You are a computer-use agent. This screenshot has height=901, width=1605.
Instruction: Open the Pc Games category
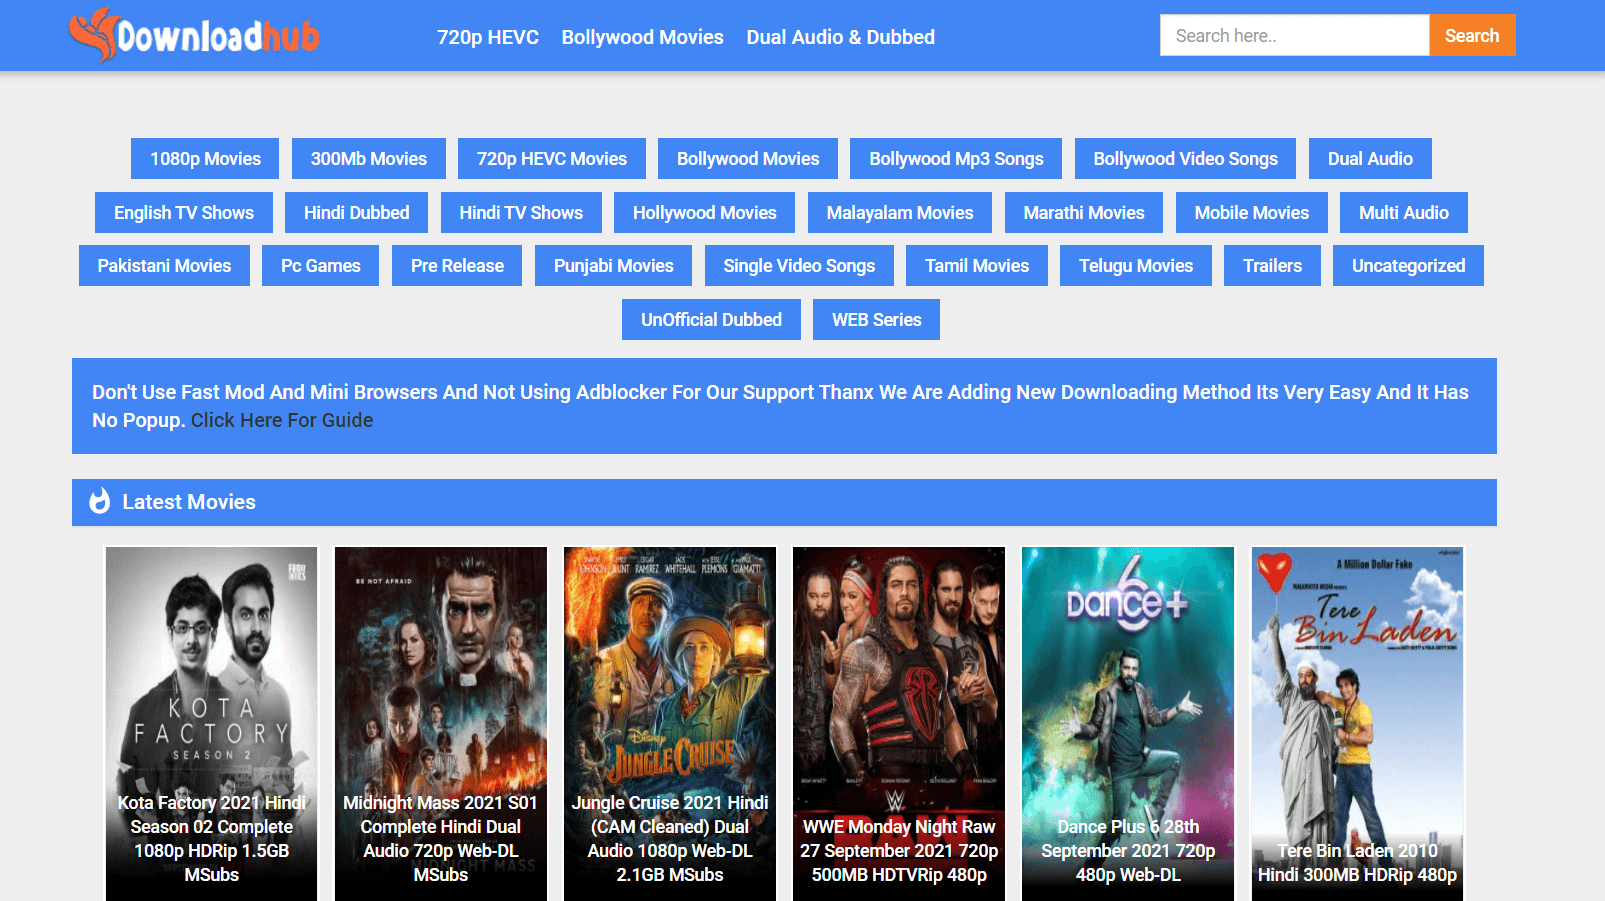pos(320,266)
